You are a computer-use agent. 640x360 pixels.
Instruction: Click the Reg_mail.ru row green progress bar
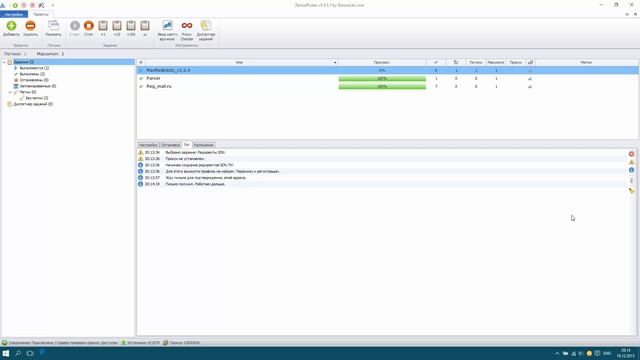tap(382, 87)
